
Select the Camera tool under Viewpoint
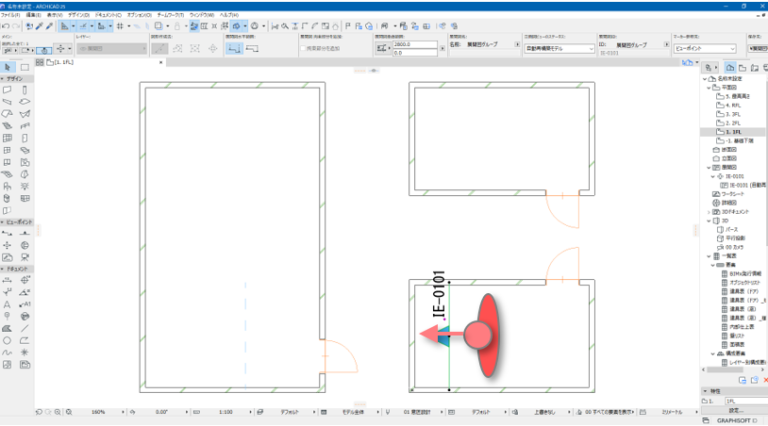pos(24,258)
